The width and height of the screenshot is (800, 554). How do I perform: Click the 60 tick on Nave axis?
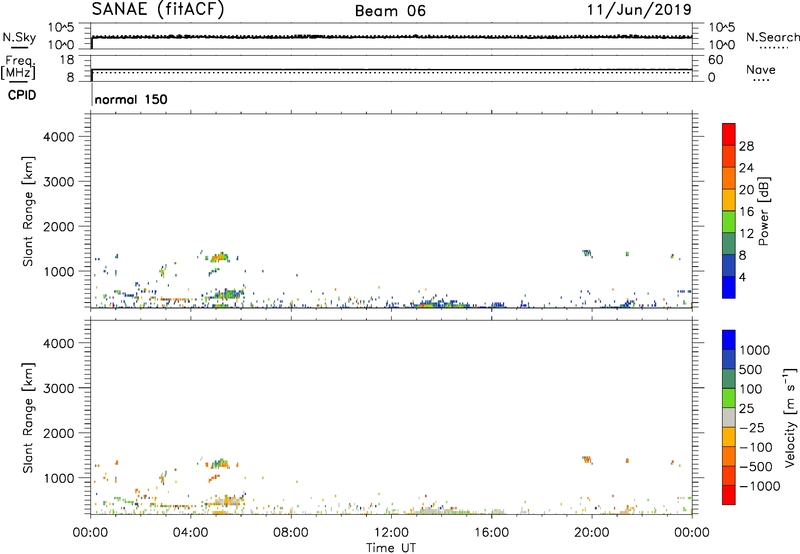716,60
